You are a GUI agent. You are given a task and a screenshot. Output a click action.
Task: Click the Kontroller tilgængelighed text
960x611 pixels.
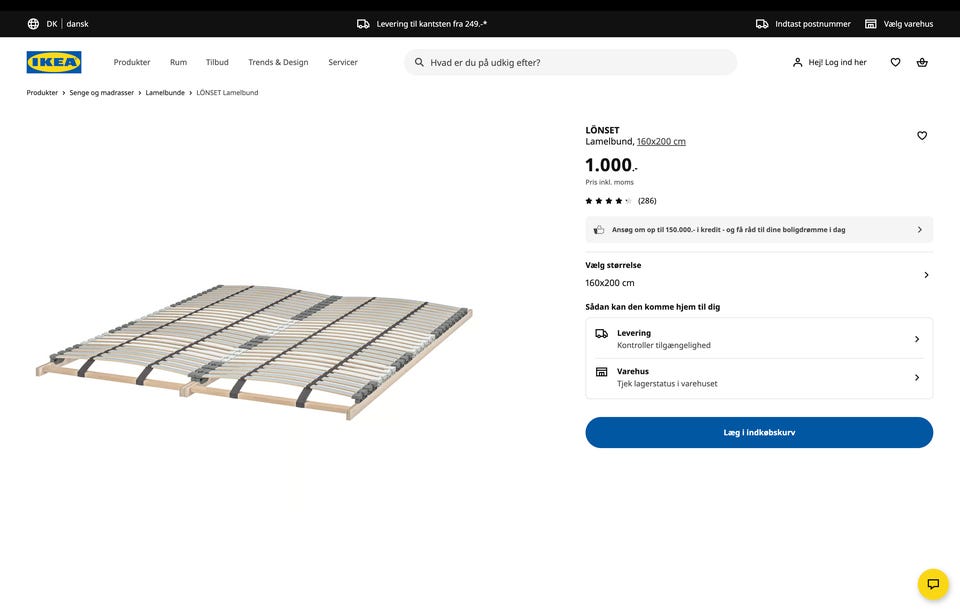pos(664,345)
